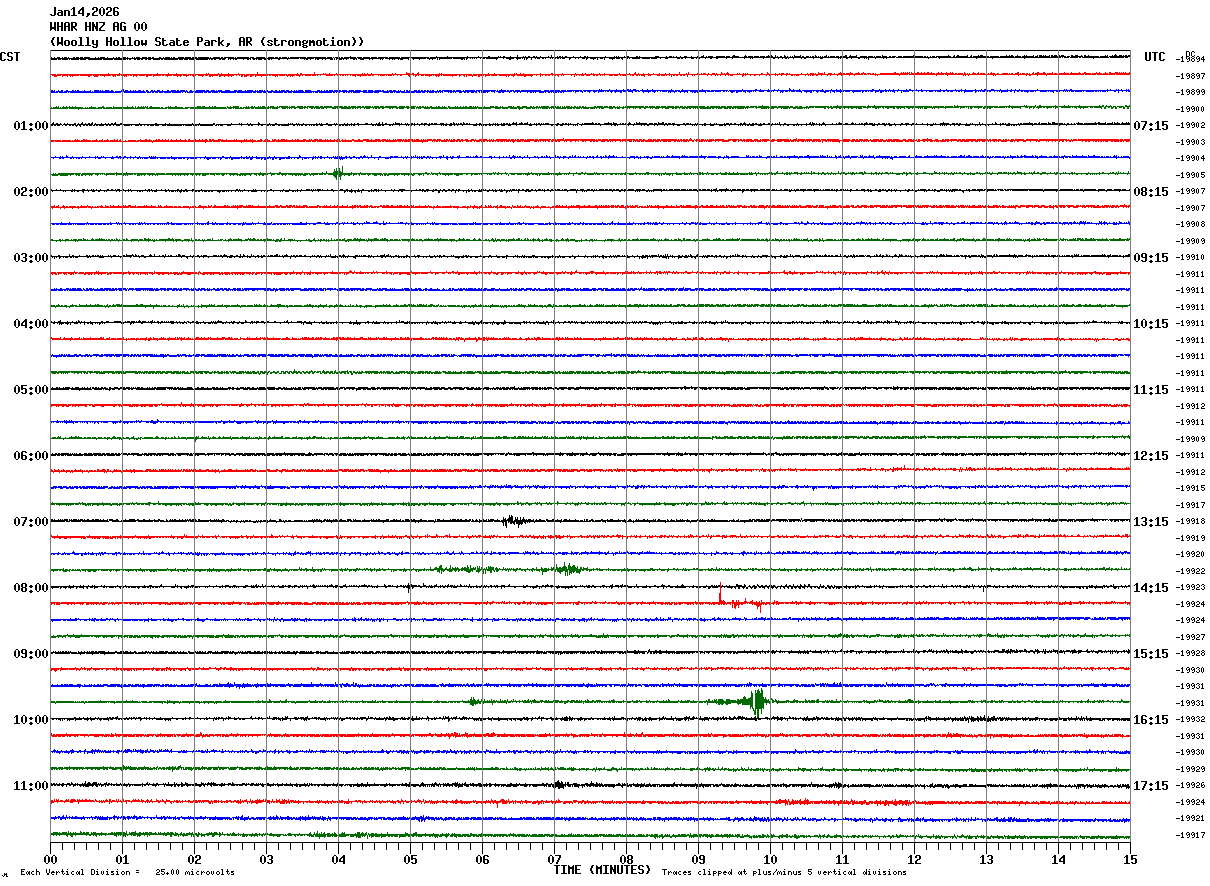Click the 14:15 UTC time label

click(x=1151, y=588)
